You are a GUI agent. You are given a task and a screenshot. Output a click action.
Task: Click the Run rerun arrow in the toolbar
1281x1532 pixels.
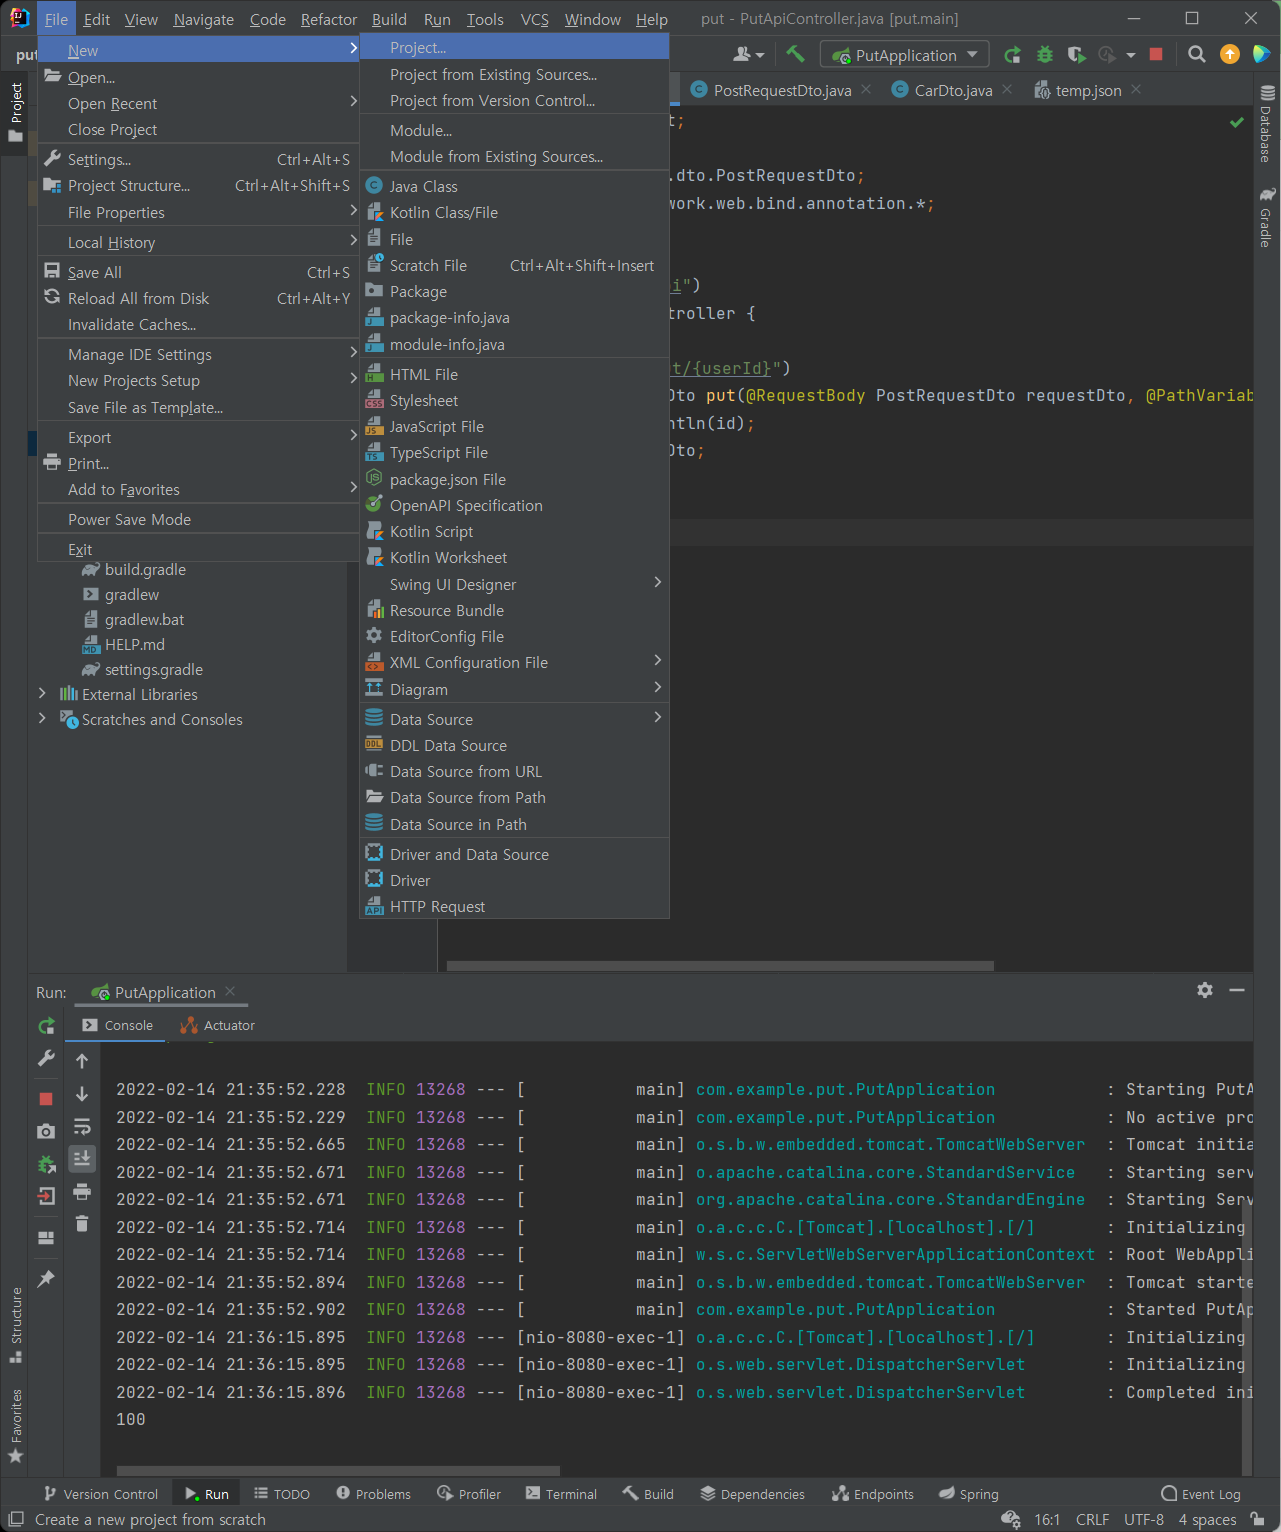(x=1013, y=55)
